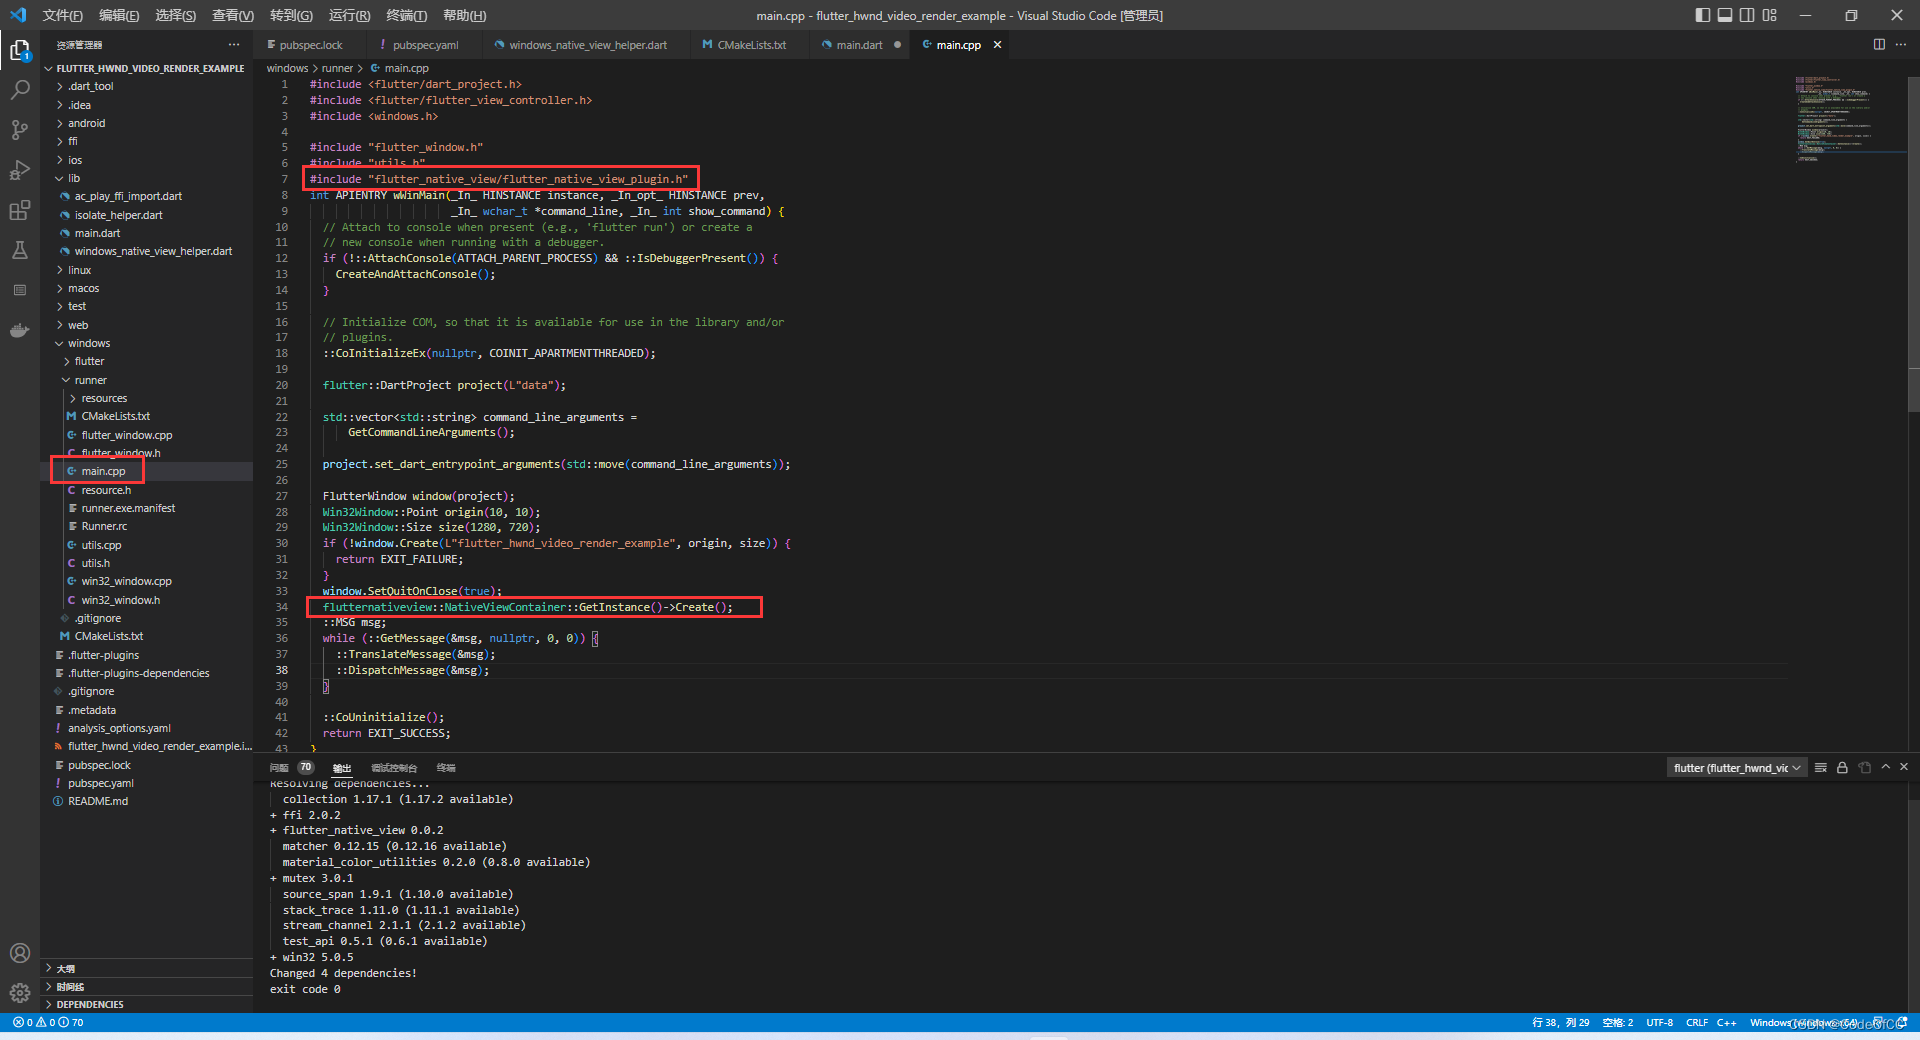Image resolution: width=1920 pixels, height=1040 pixels.
Task: Open win32_window.h in the explorer
Action: 121,600
